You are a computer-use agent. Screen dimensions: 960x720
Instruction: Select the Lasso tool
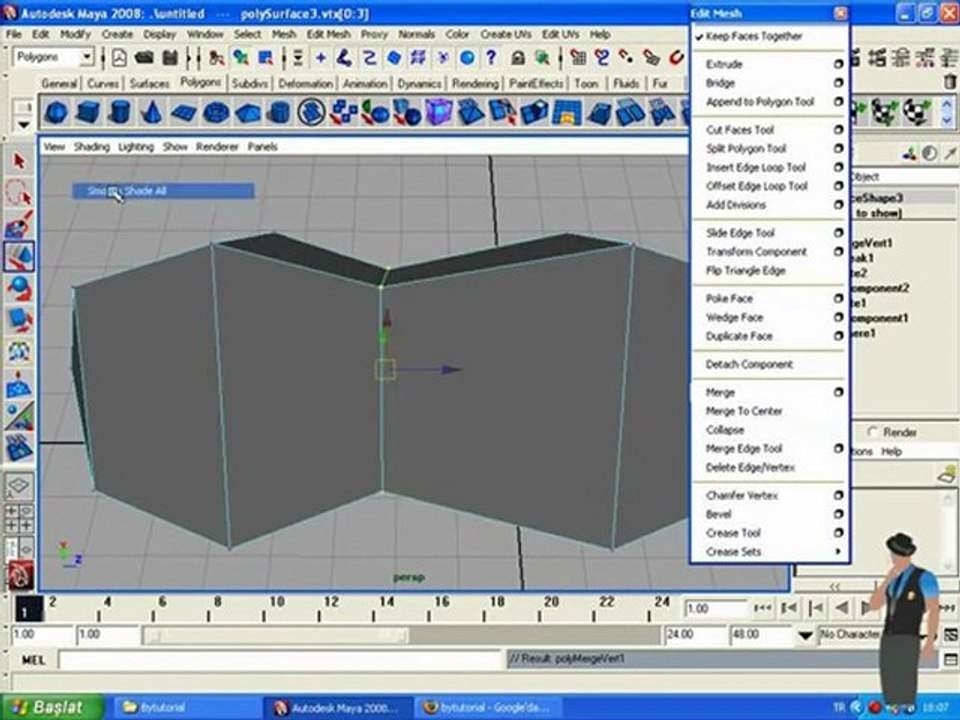click(x=19, y=192)
